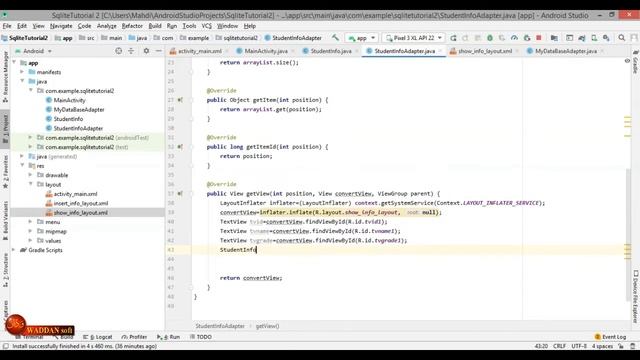Click the Make Project hammer icon

pyautogui.click(x=335, y=38)
